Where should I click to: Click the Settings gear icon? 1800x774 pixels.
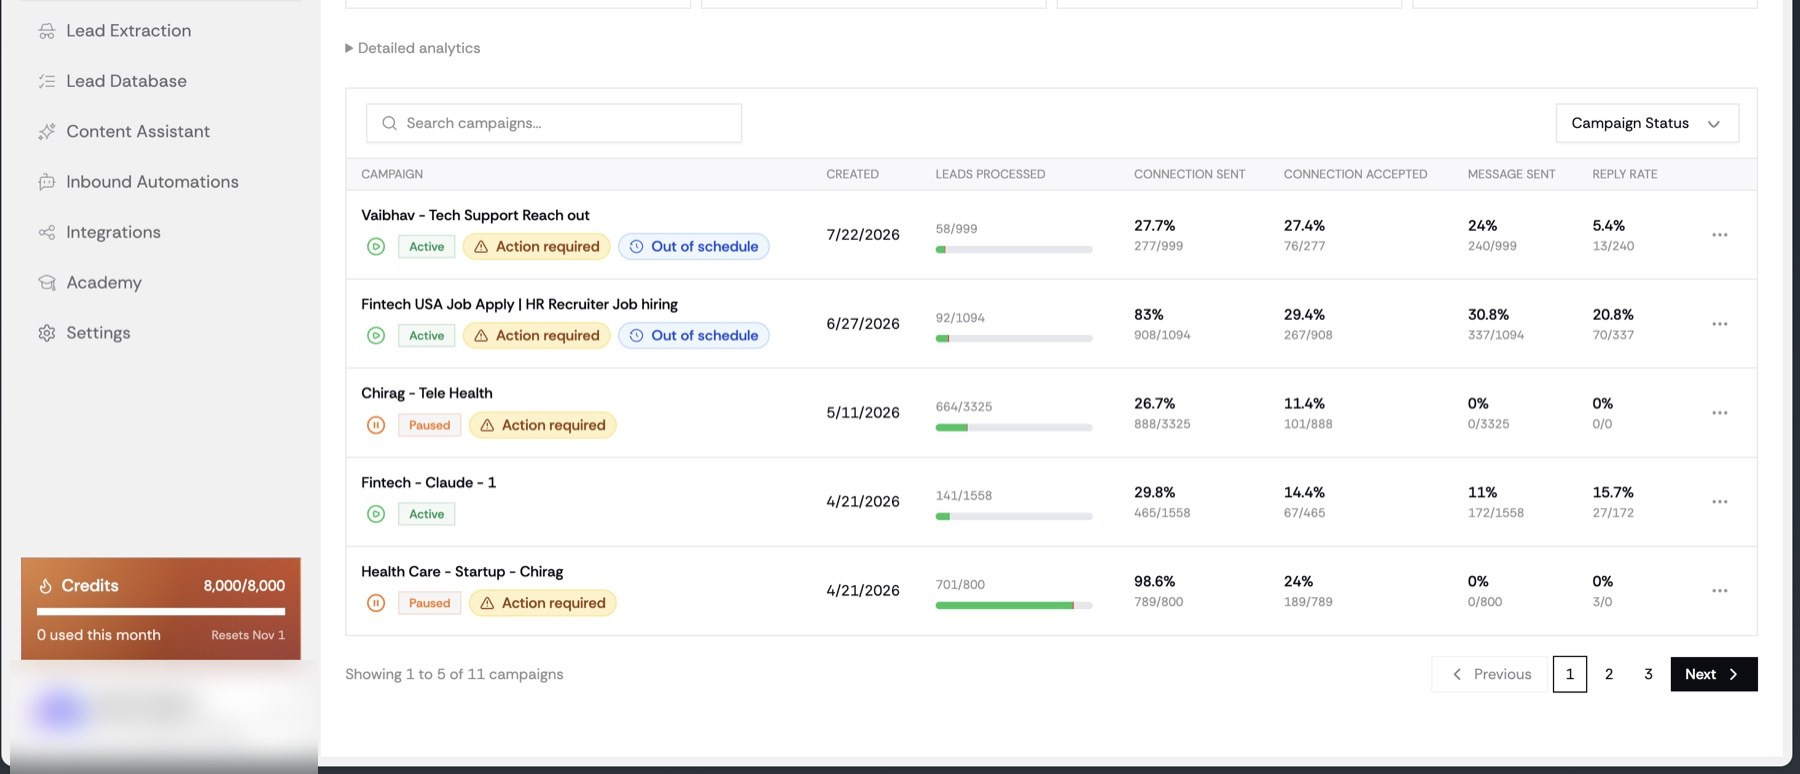pos(47,333)
